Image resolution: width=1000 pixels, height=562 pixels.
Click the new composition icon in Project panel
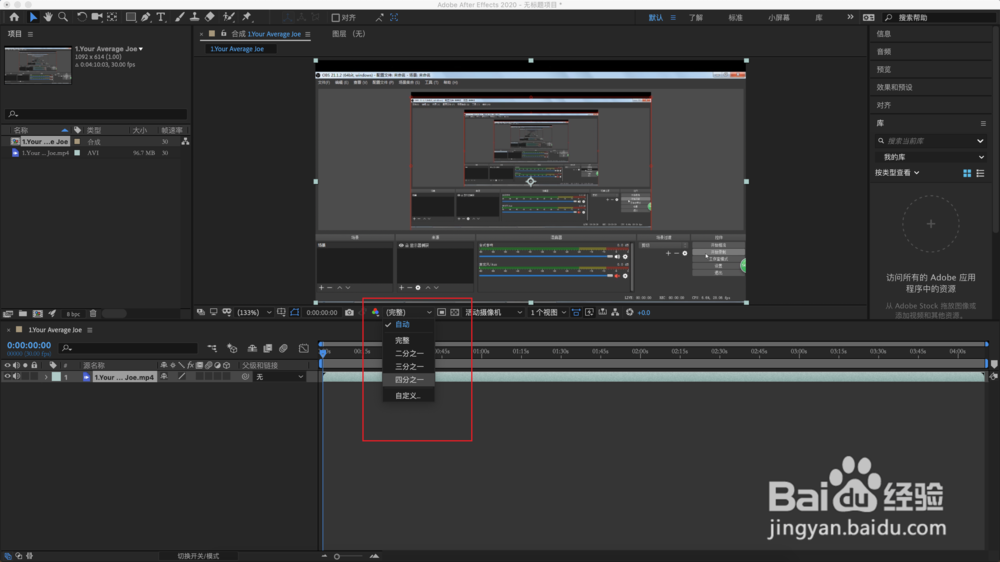point(38,314)
